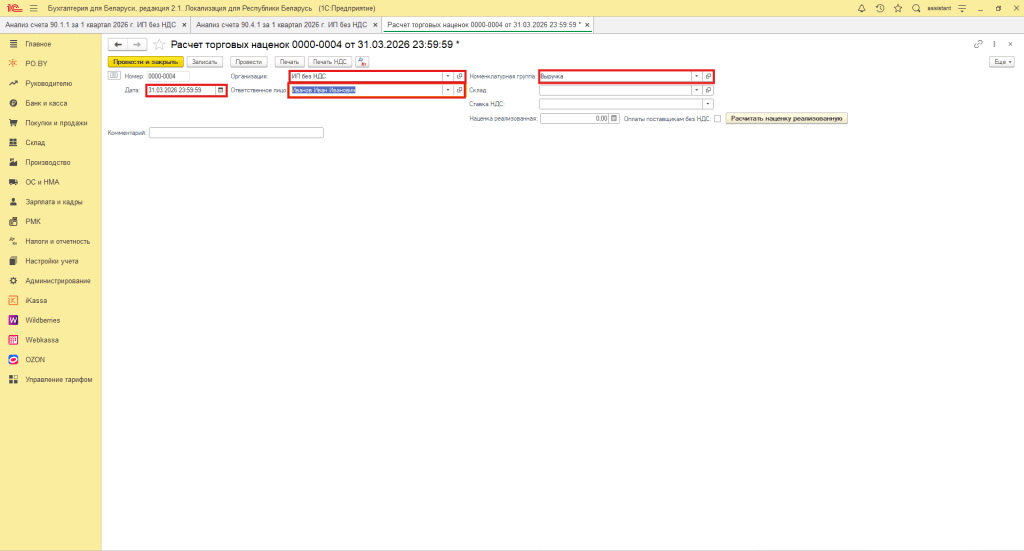This screenshot has height=551, width=1024.
Task: Click the search magnifier icon in title bar
Action: pyautogui.click(x=915, y=8)
